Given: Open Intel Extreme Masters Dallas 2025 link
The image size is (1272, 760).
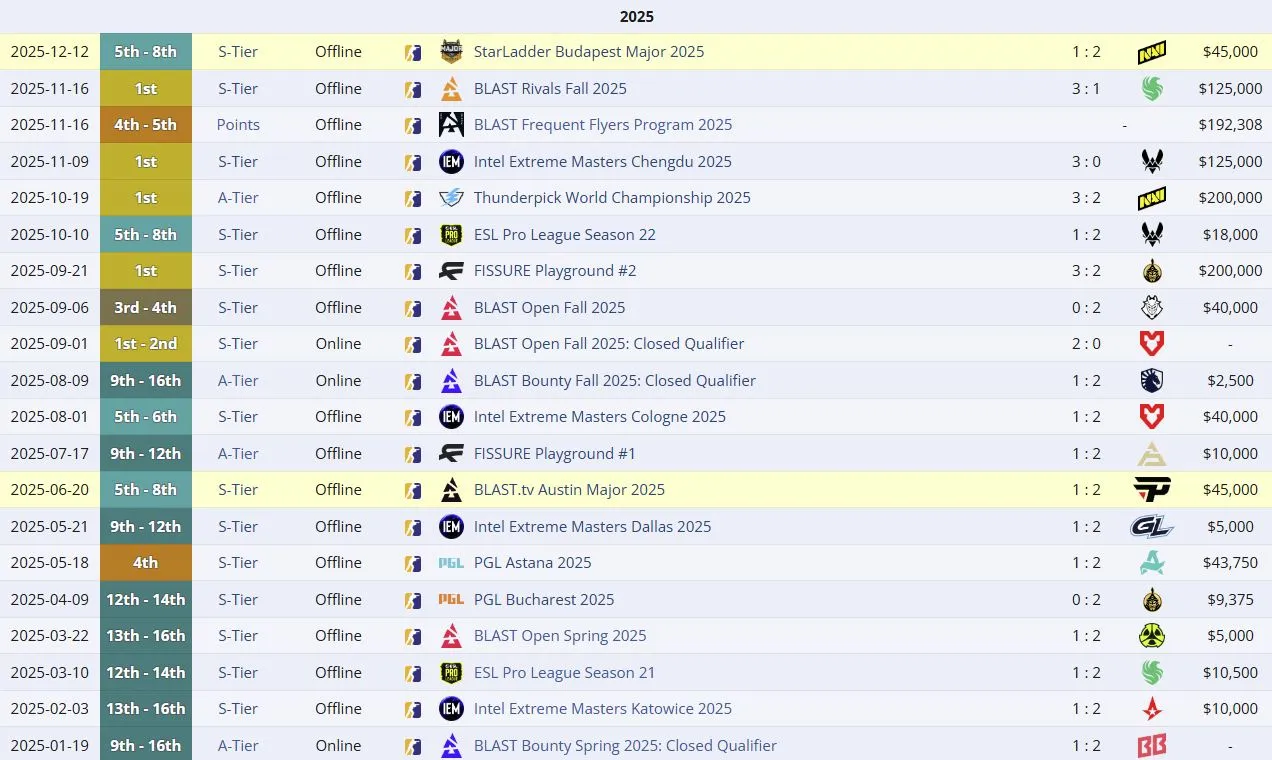Looking at the screenshot, I should [x=593, y=526].
